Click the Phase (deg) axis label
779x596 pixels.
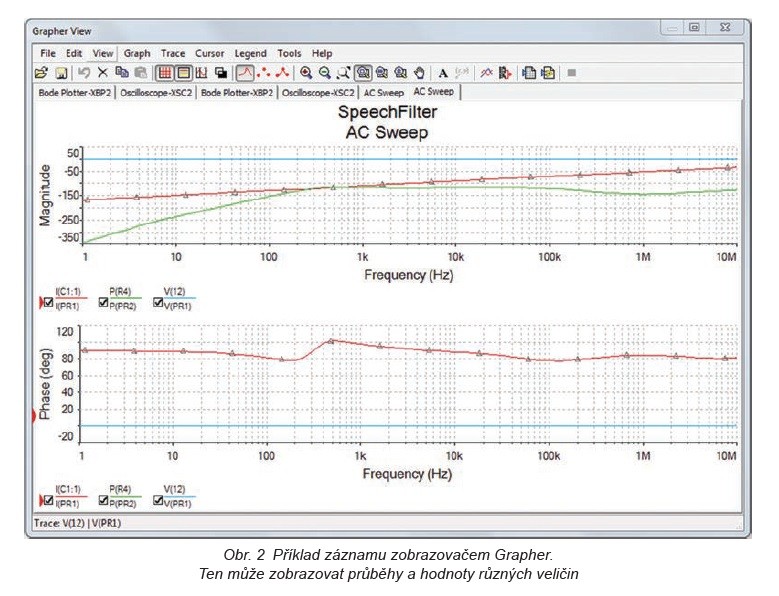45,383
